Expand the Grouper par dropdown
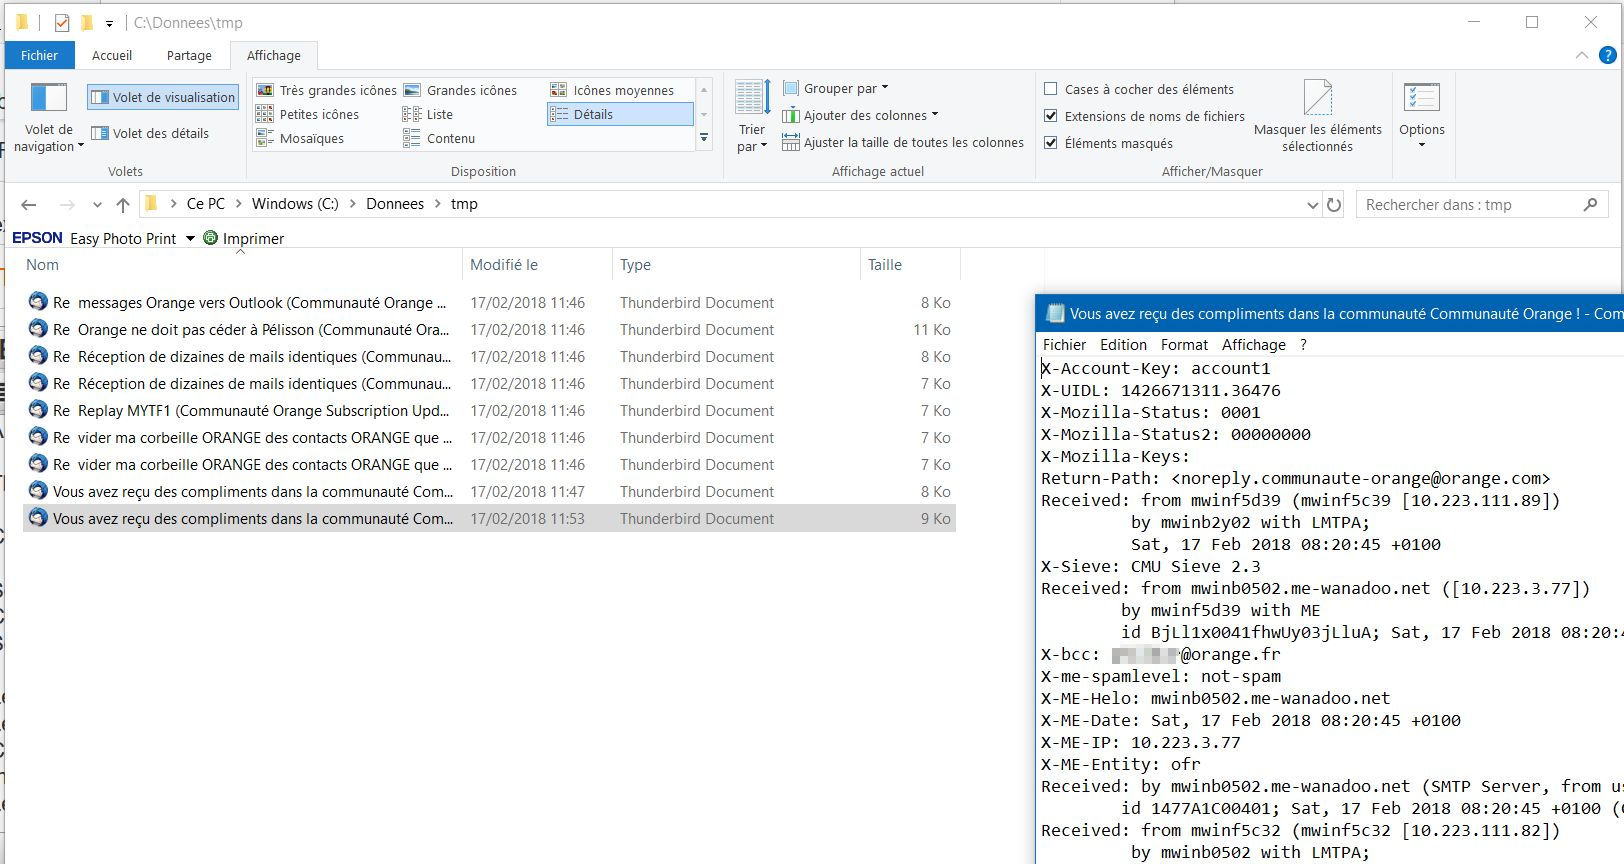 836,88
